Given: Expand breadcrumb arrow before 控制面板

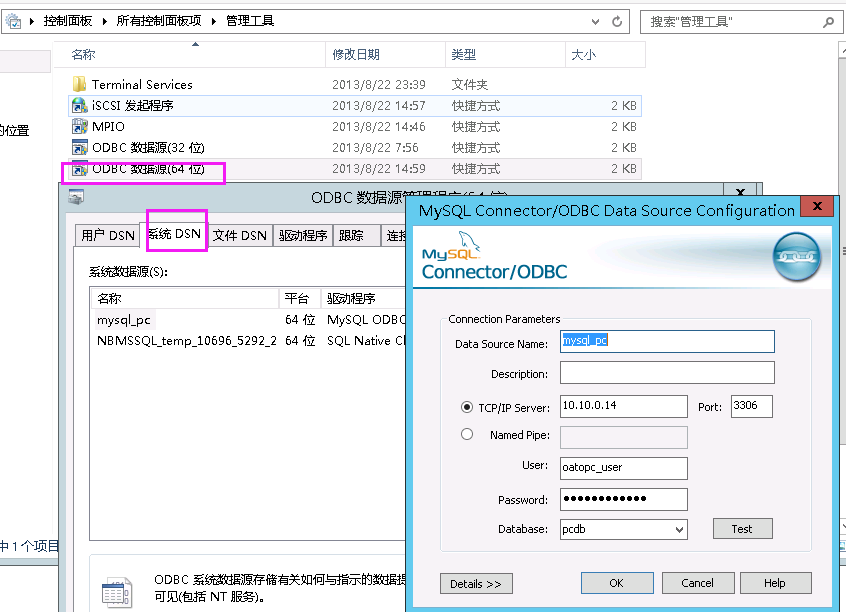Looking at the screenshot, I should point(32,21).
